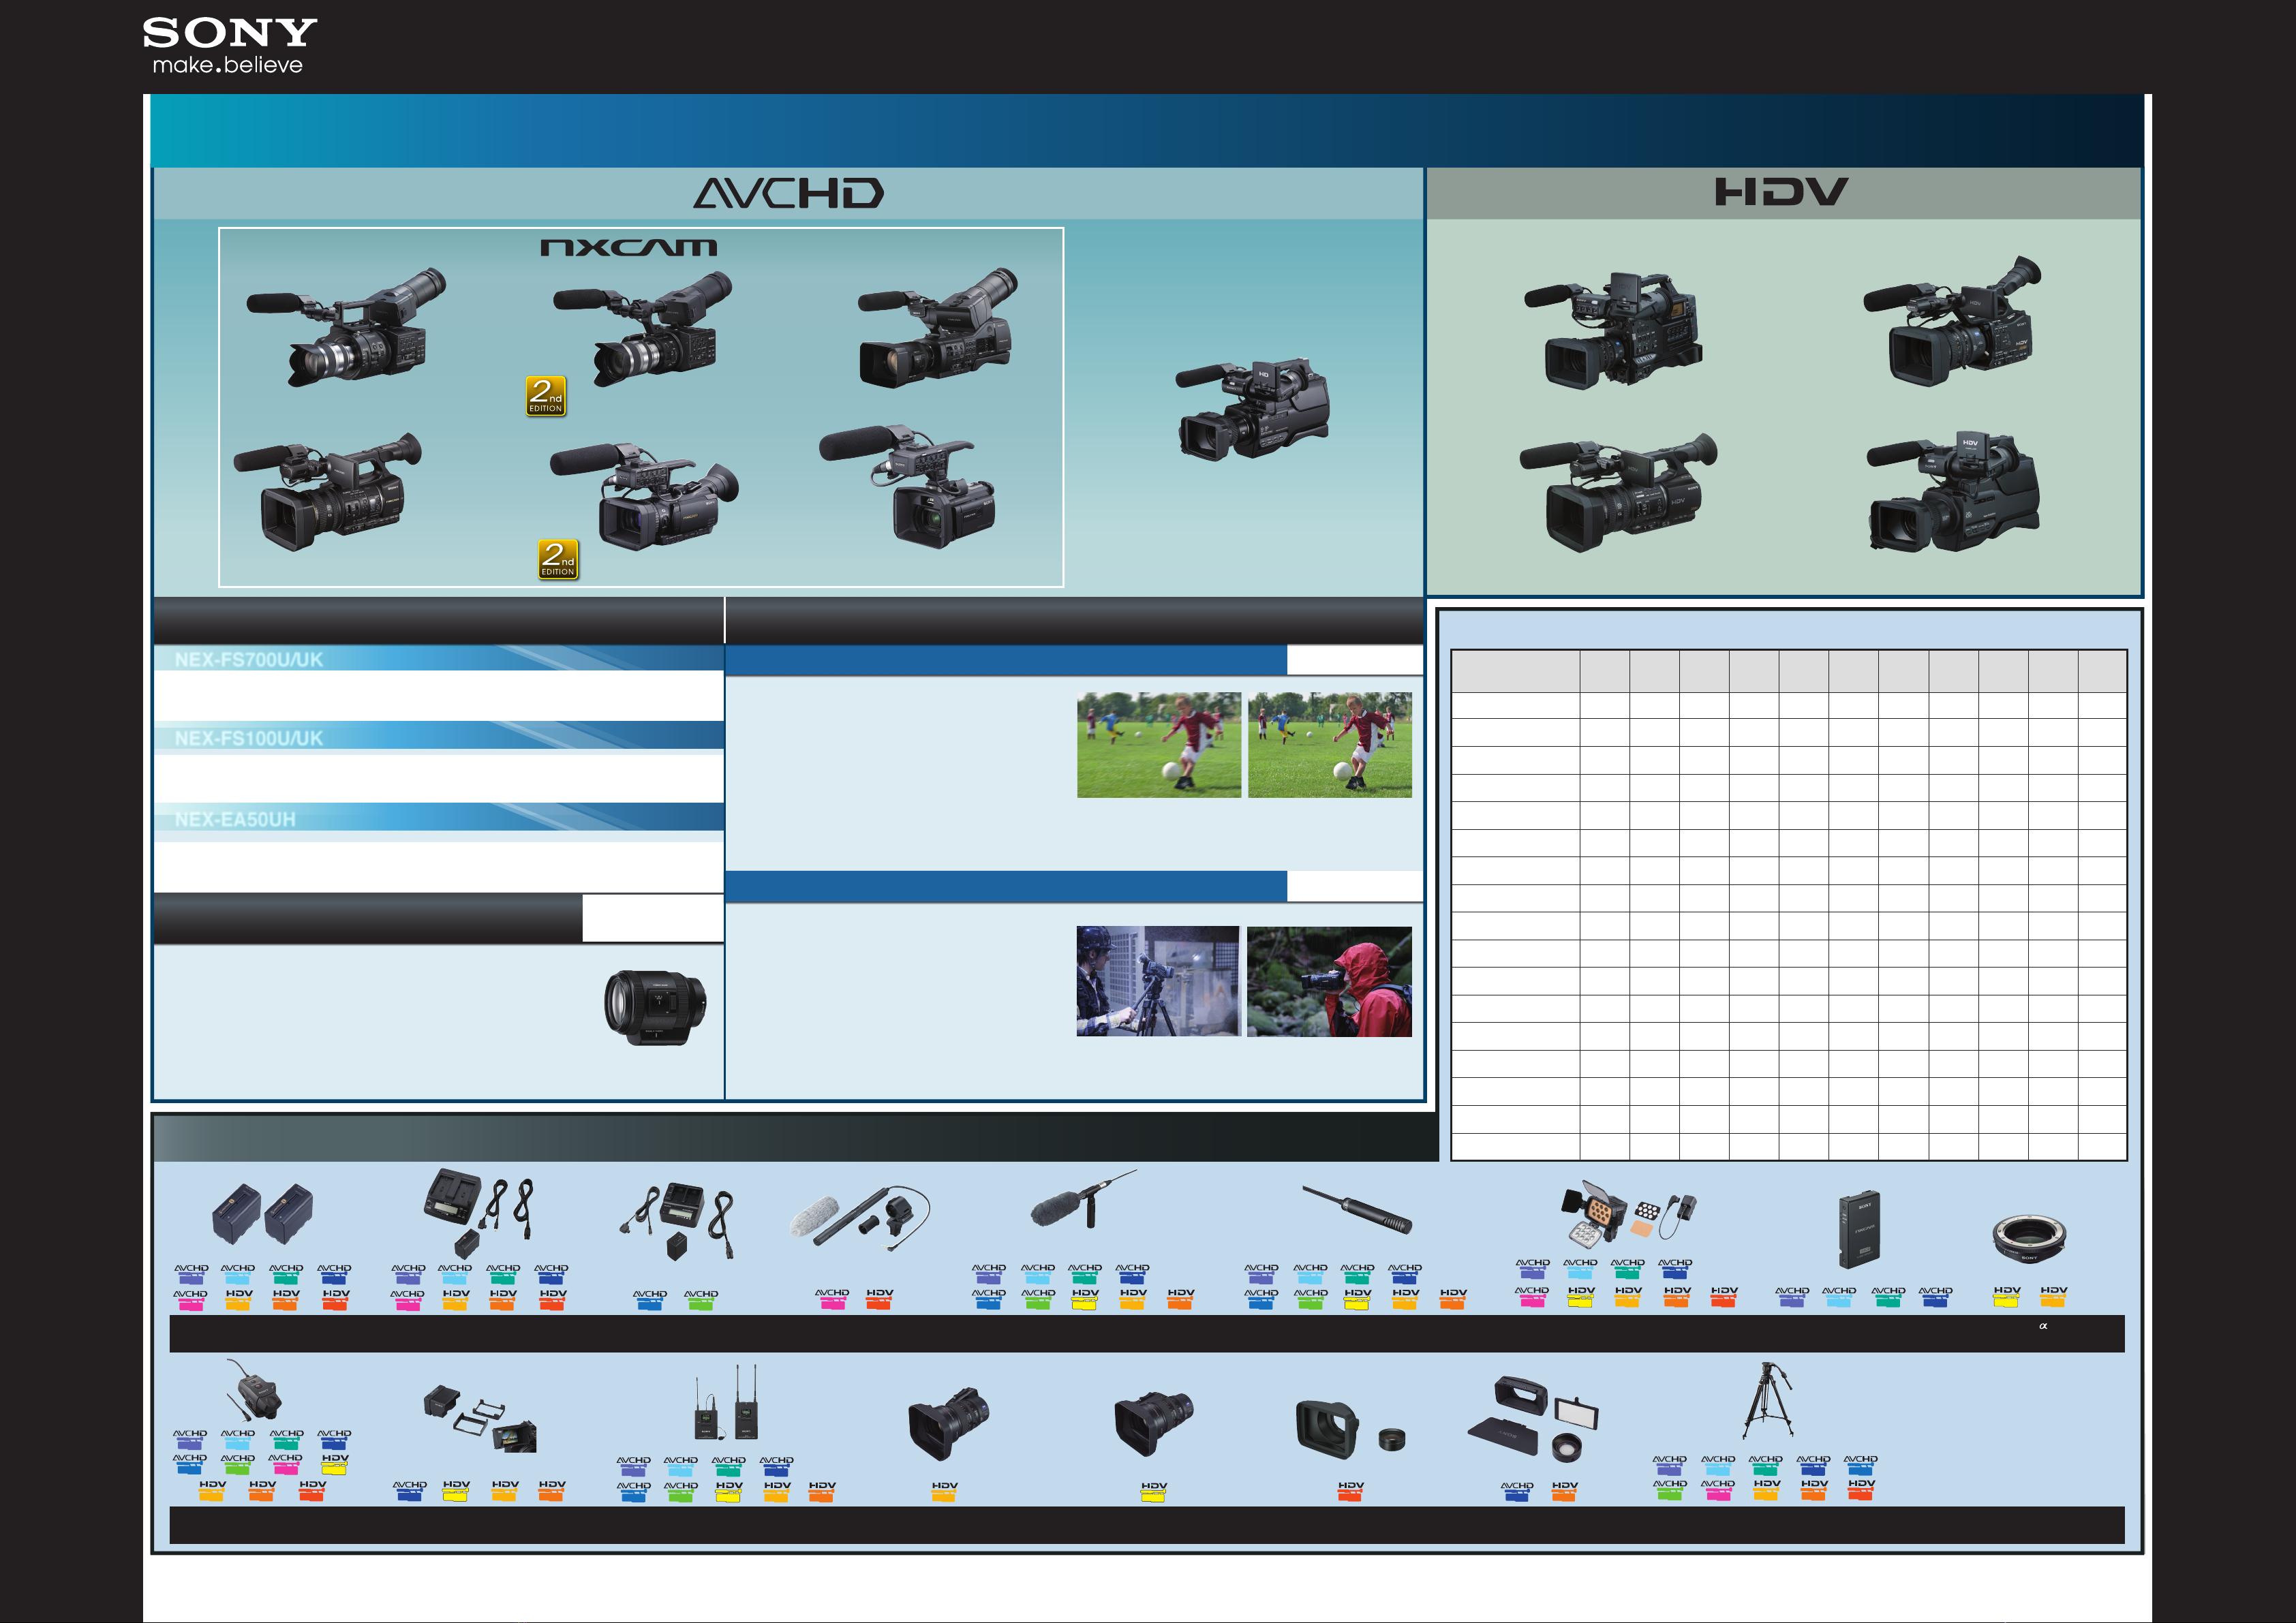Click the lower 2nd Edition gold badge
This screenshot has width=2296, height=1623.
tap(558, 559)
